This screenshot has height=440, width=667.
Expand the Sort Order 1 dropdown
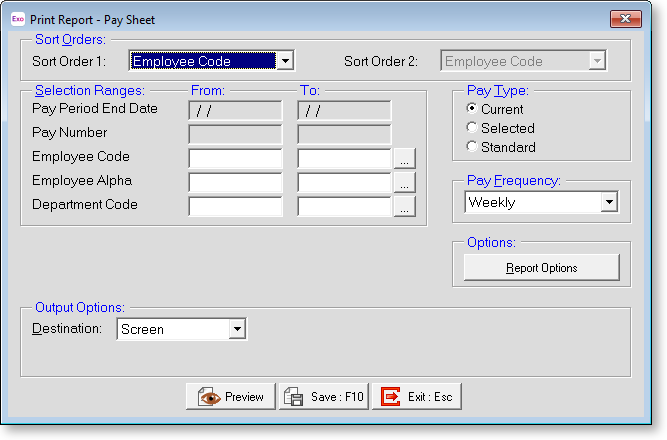coord(285,61)
